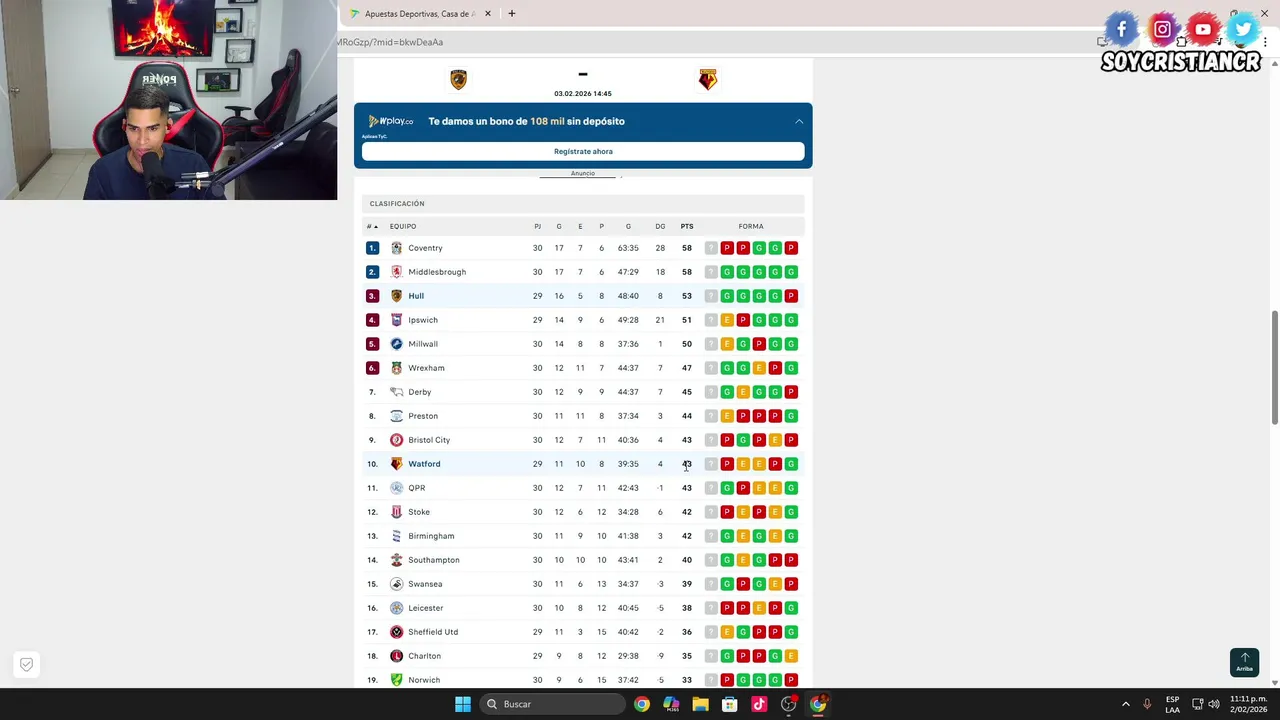Viewport: 1280px width, 720px height.
Task: Open the Watford team link
Action: click(x=424, y=464)
